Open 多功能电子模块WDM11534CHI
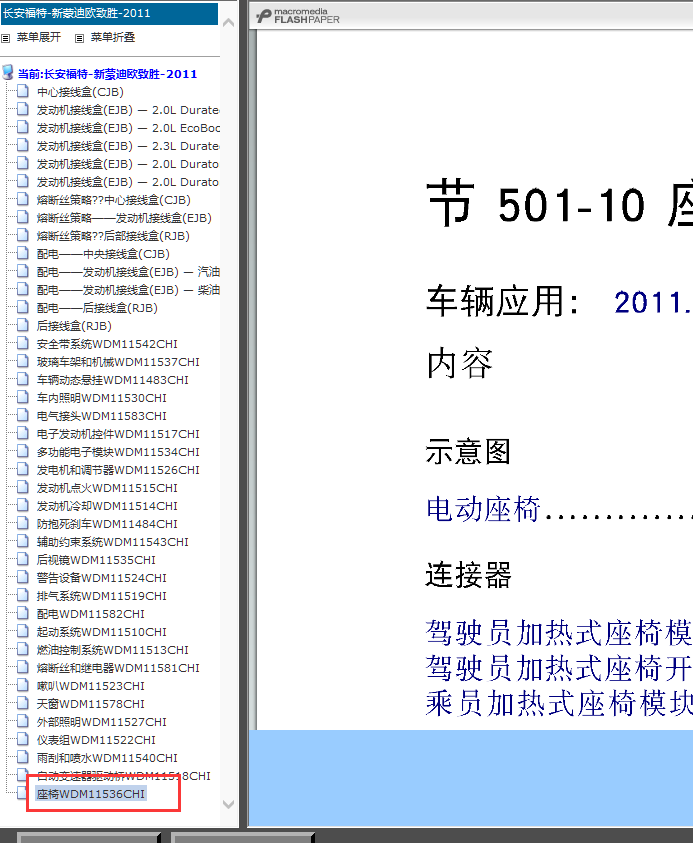693x843 pixels. 118,452
